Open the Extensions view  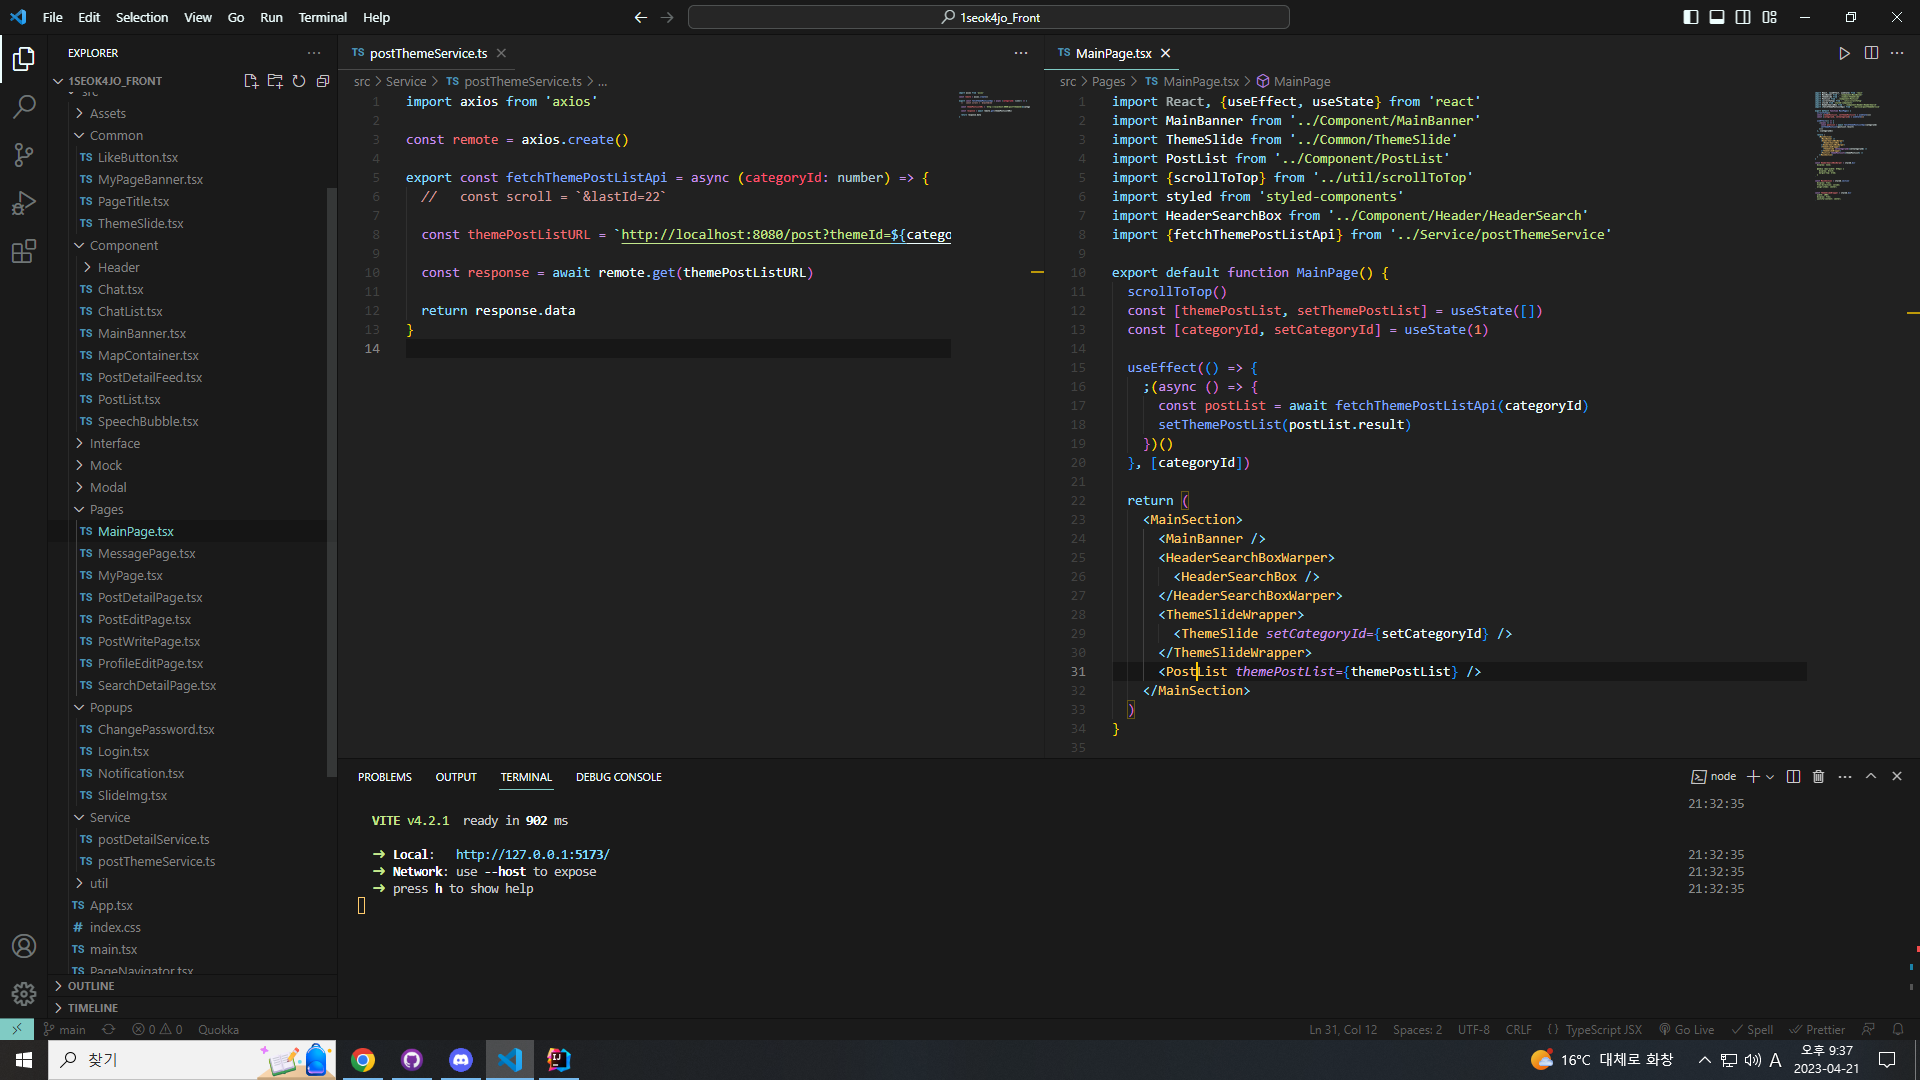point(24,251)
